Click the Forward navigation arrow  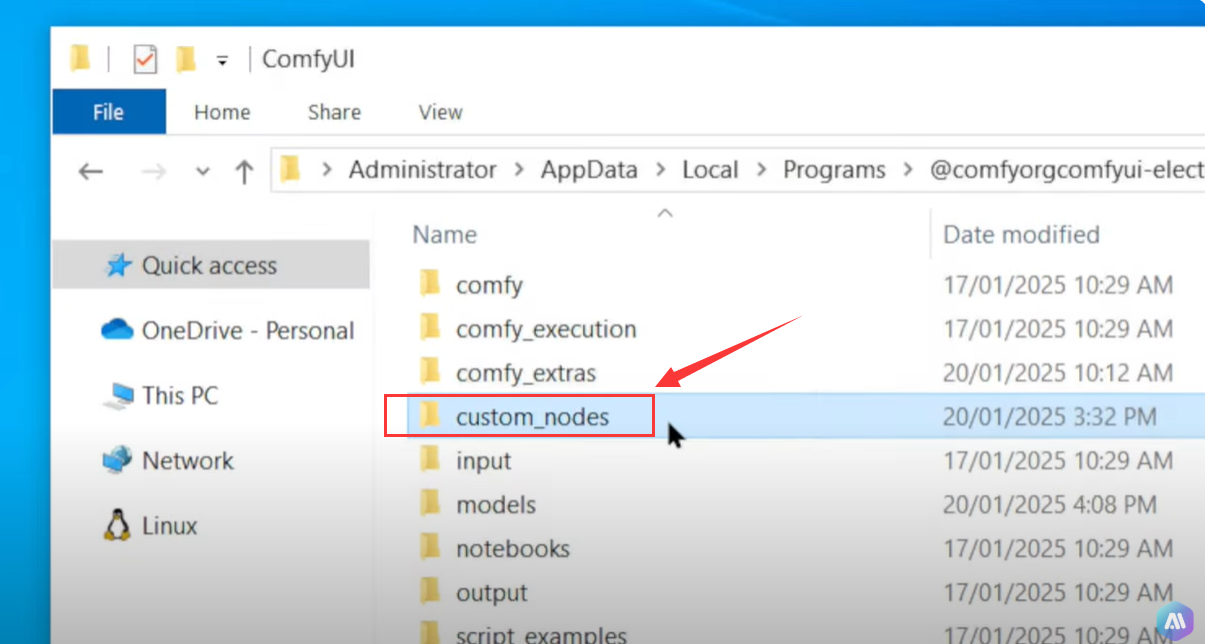point(153,171)
